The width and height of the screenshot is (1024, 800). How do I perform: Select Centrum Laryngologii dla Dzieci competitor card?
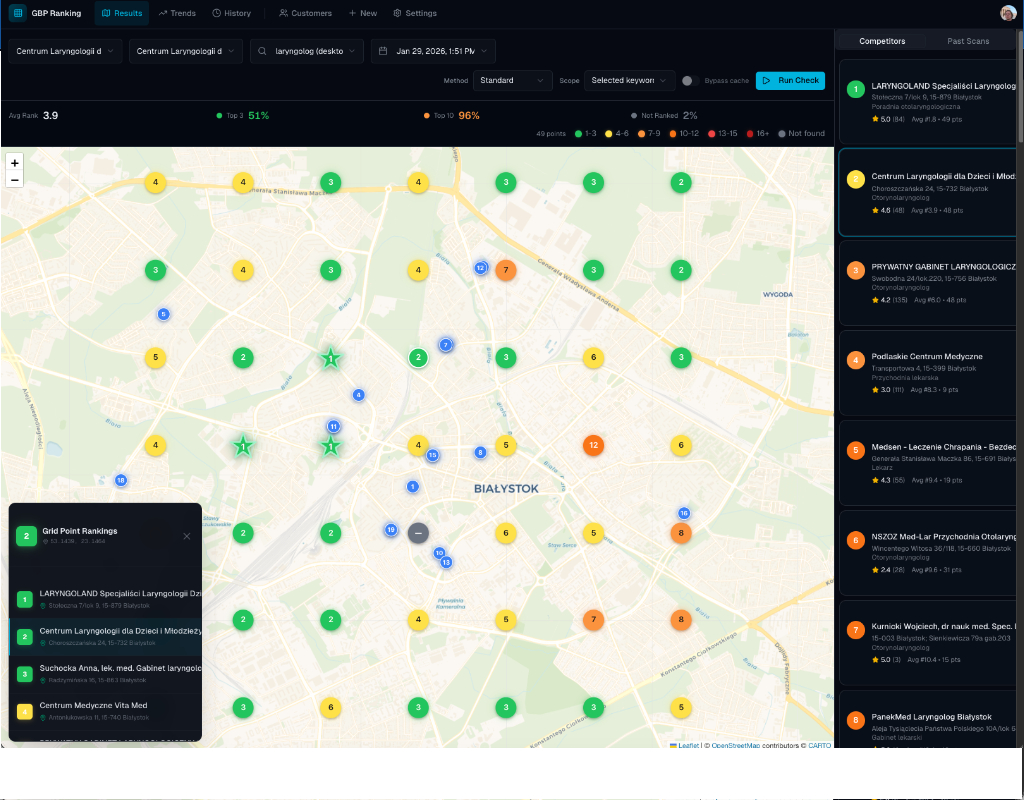(928, 193)
